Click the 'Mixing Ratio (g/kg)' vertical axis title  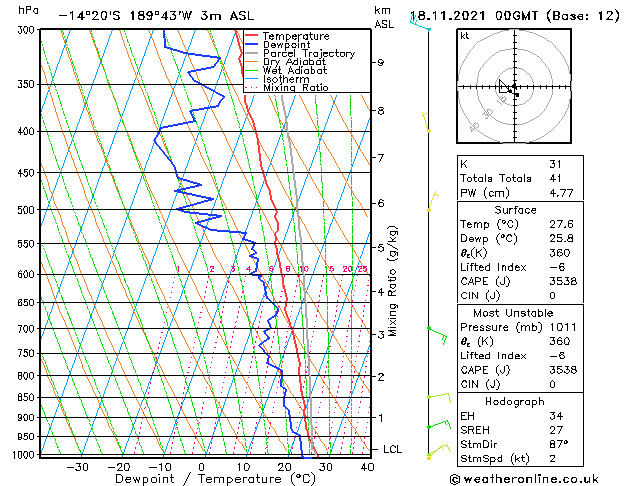pos(393,281)
